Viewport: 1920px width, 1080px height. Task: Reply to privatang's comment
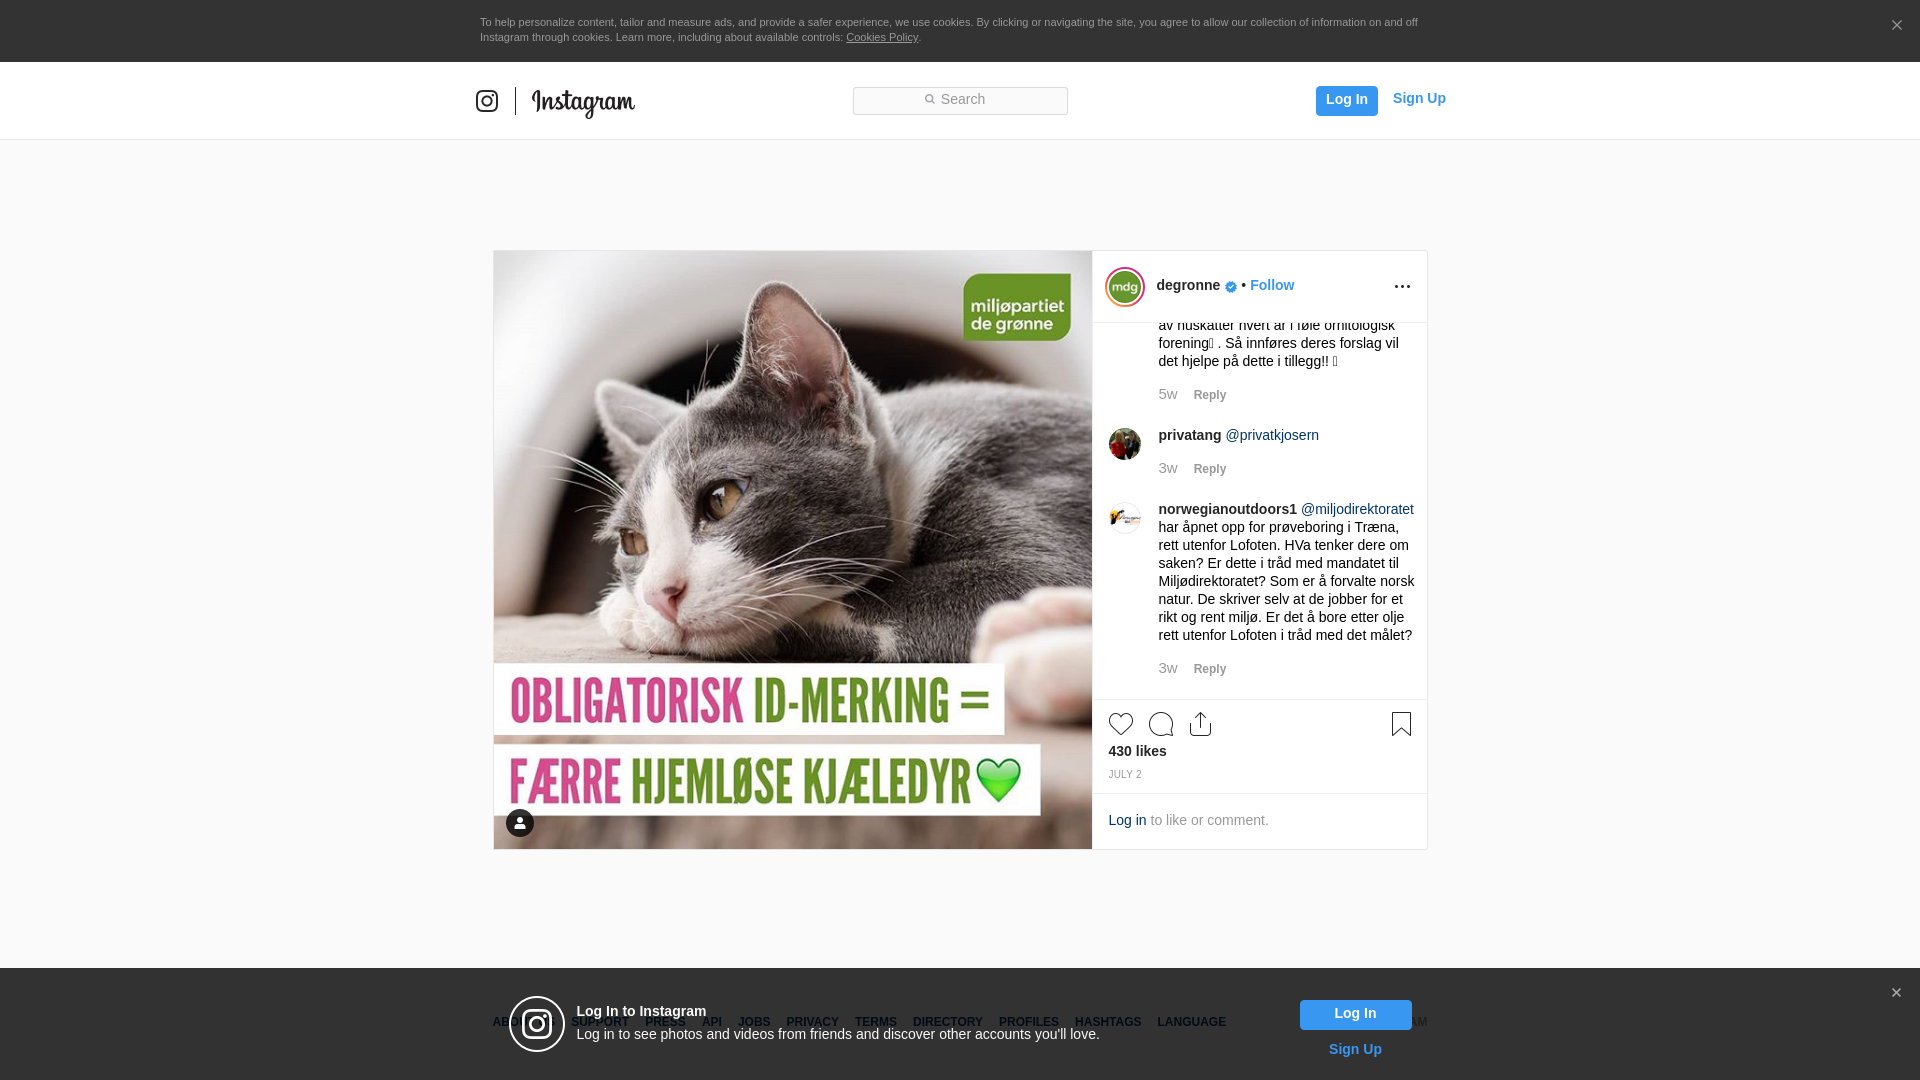1209,469
